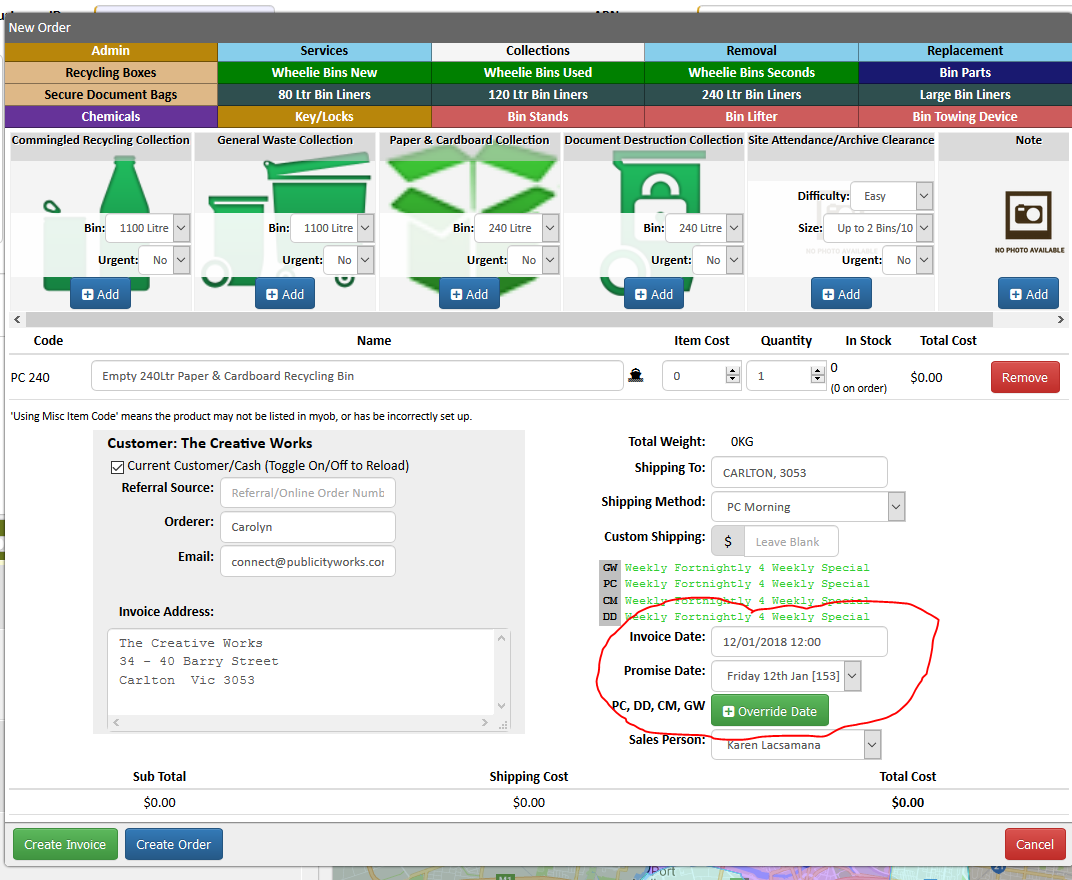Click the No Photo Available camera icon
Screen dimensions: 1072x880
[x=1028, y=215]
